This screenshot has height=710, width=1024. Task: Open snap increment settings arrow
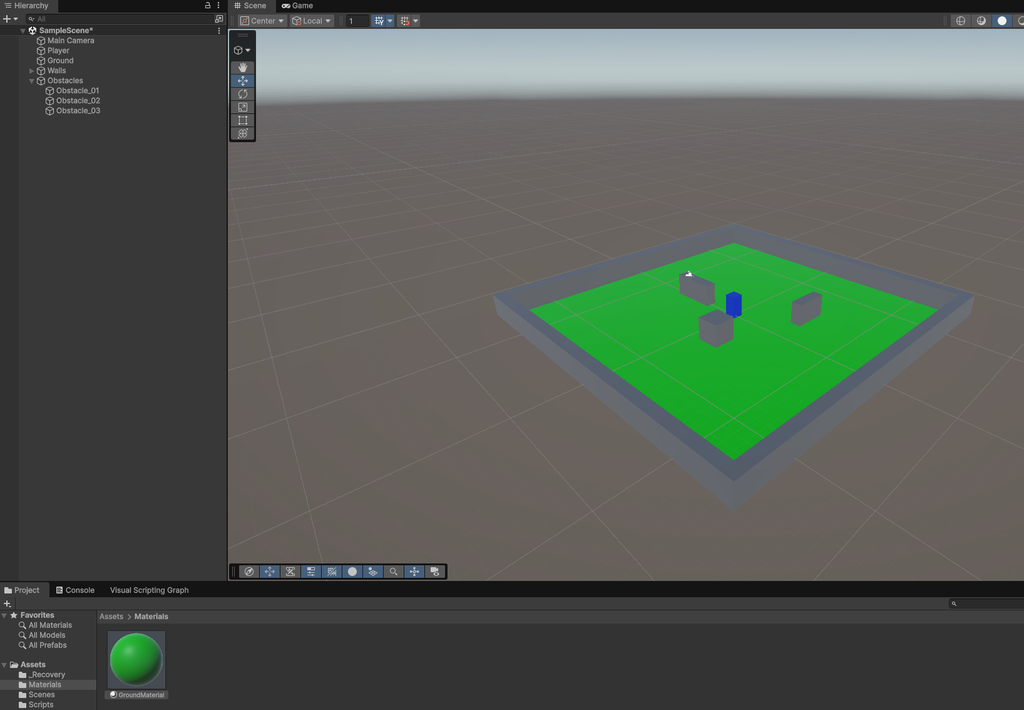pyautogui.click(x=415, y=21)
